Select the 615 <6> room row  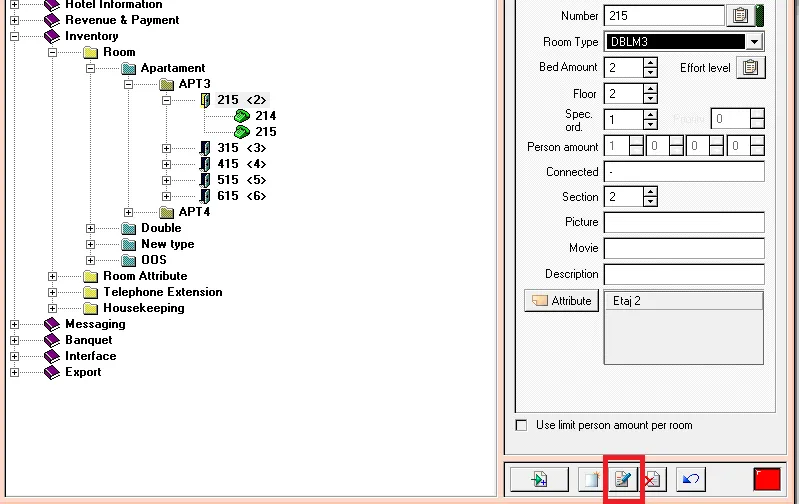click(x=242, y=196)
